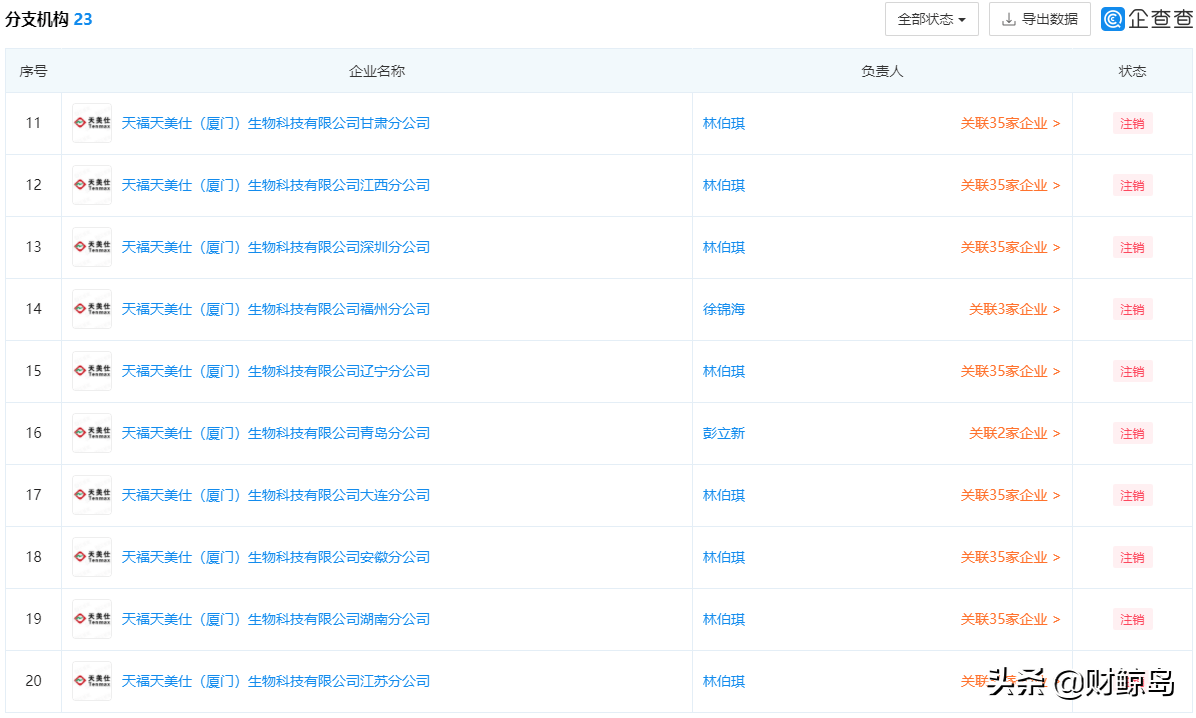Click the 状态 column header
The width and height of the screenshot is (1196, 718).
1132,71
